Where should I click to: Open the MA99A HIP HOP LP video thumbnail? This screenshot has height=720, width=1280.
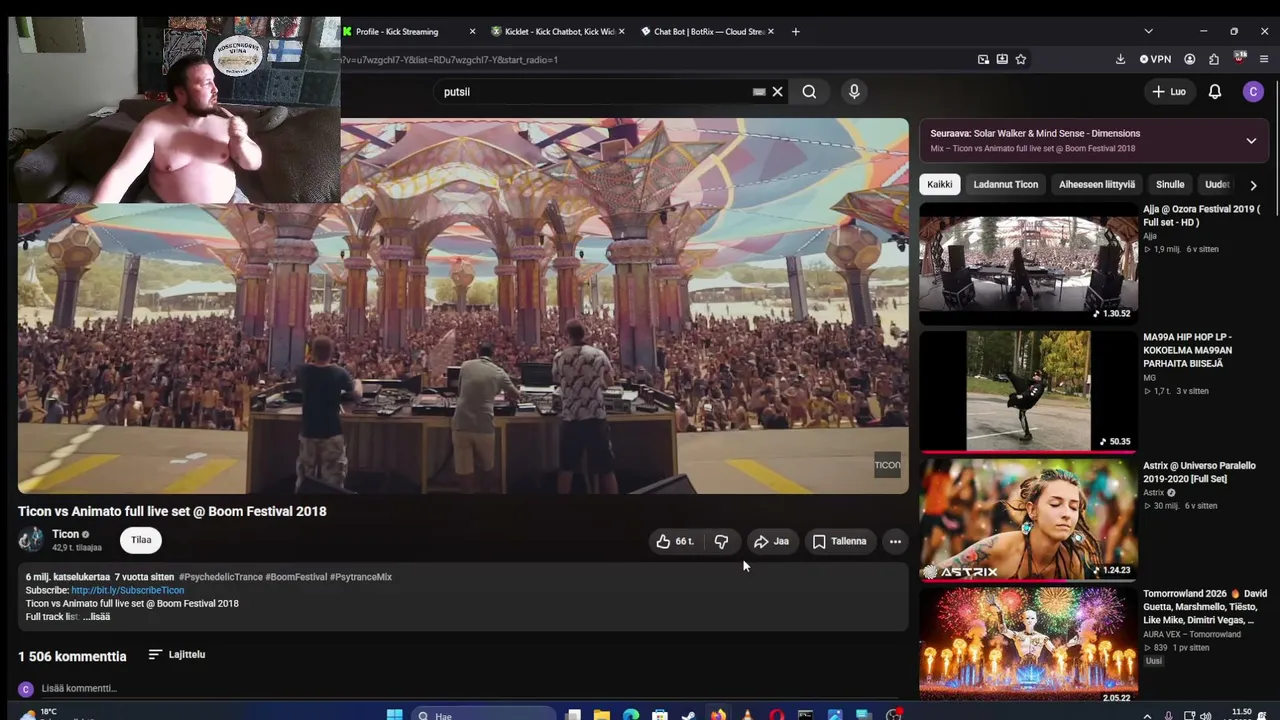pos(1028,392)
